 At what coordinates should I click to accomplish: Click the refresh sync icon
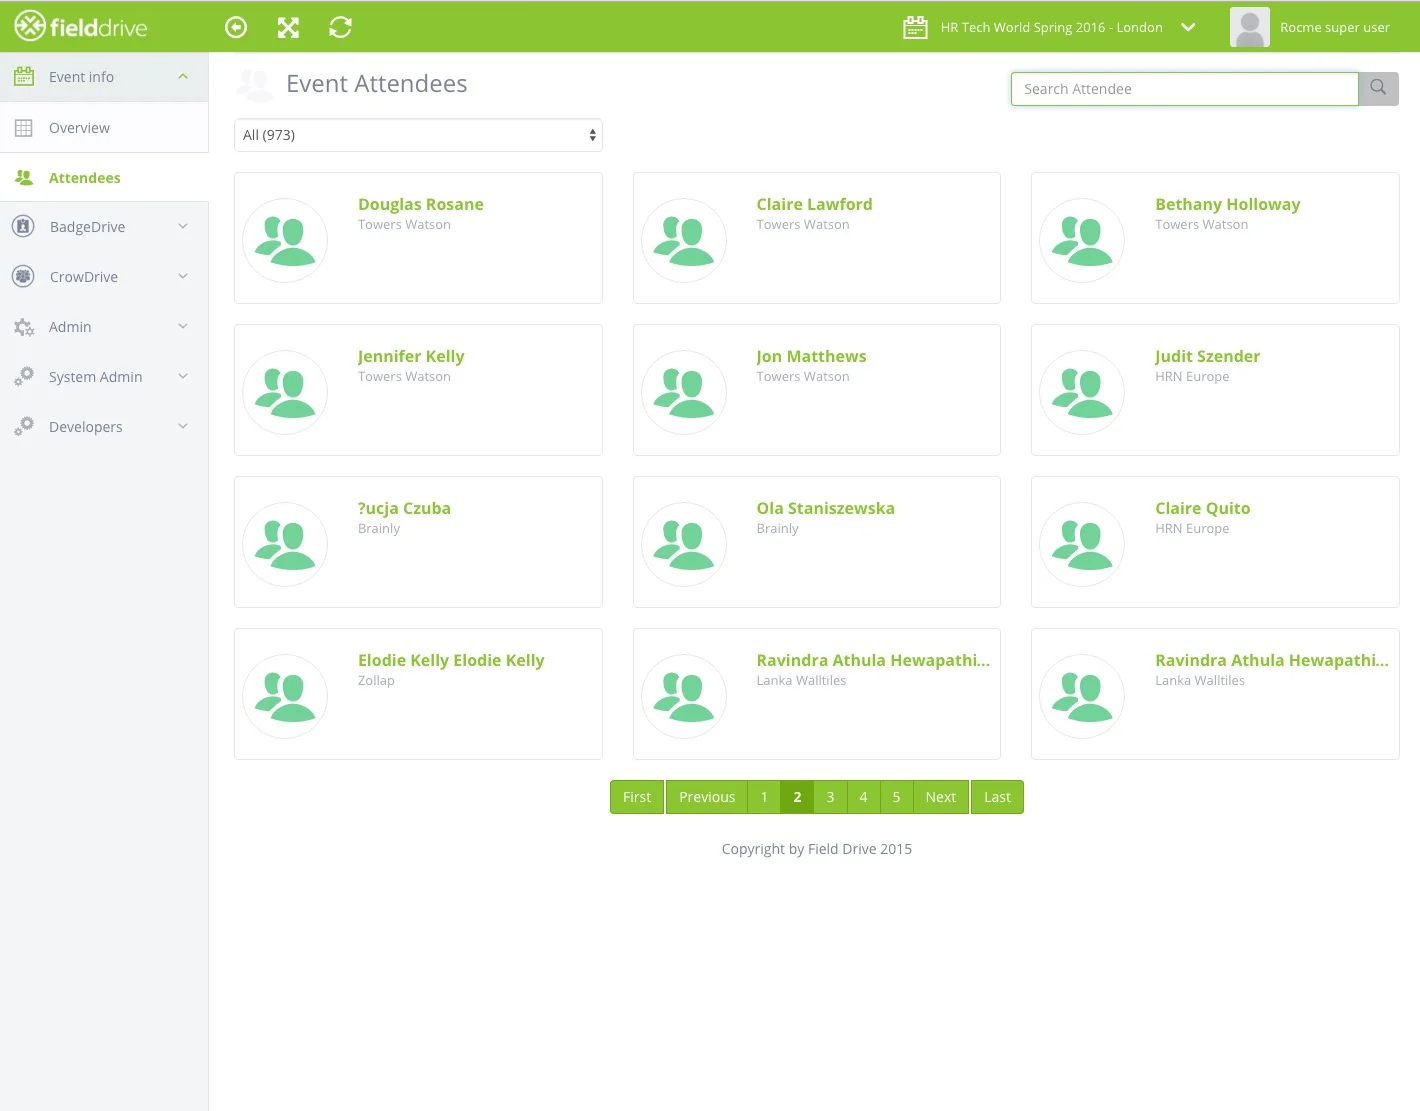point(340,28)
